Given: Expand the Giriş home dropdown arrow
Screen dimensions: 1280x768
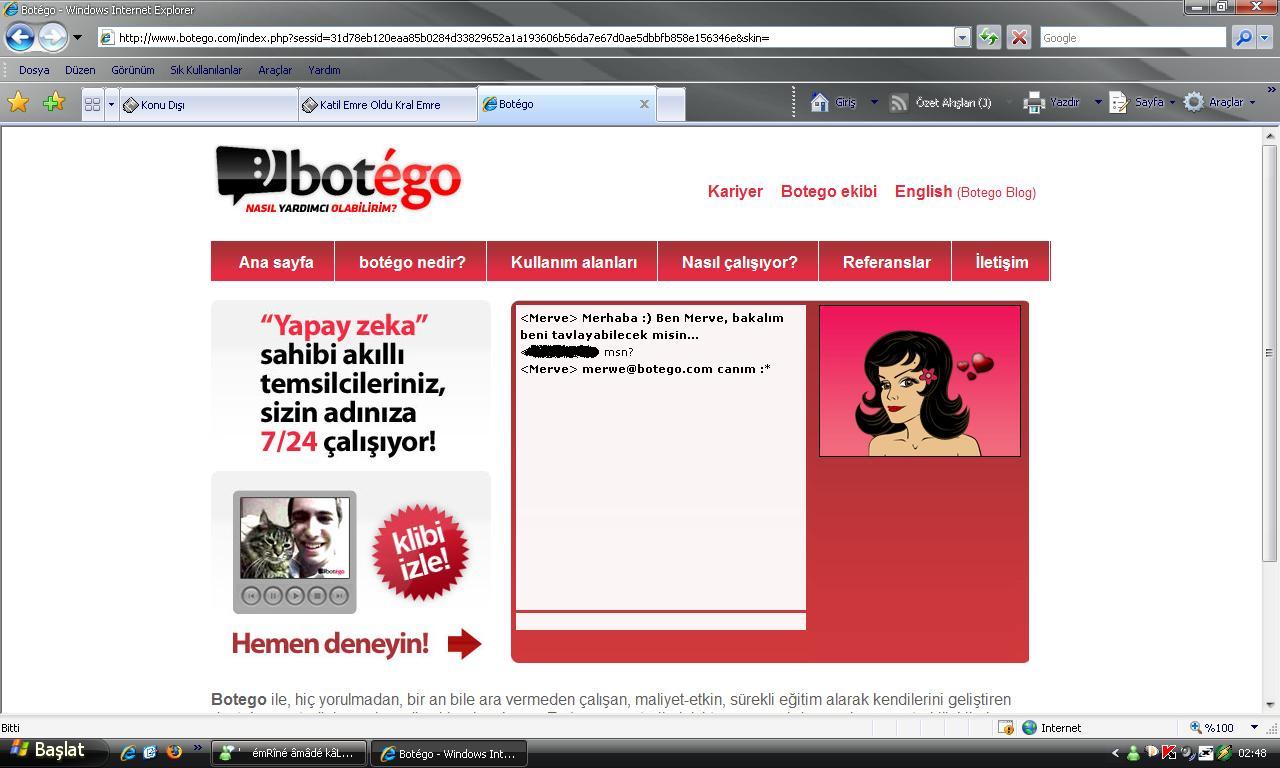Looking at the screenshot, I should coord(873,102).
